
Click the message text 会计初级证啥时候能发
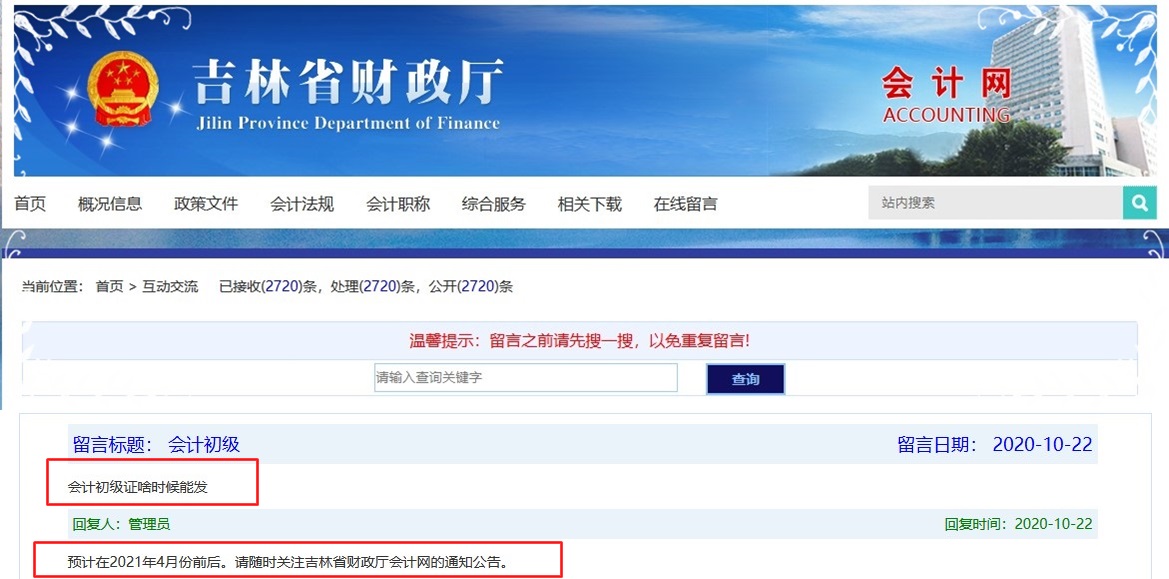tap(138, 488)
